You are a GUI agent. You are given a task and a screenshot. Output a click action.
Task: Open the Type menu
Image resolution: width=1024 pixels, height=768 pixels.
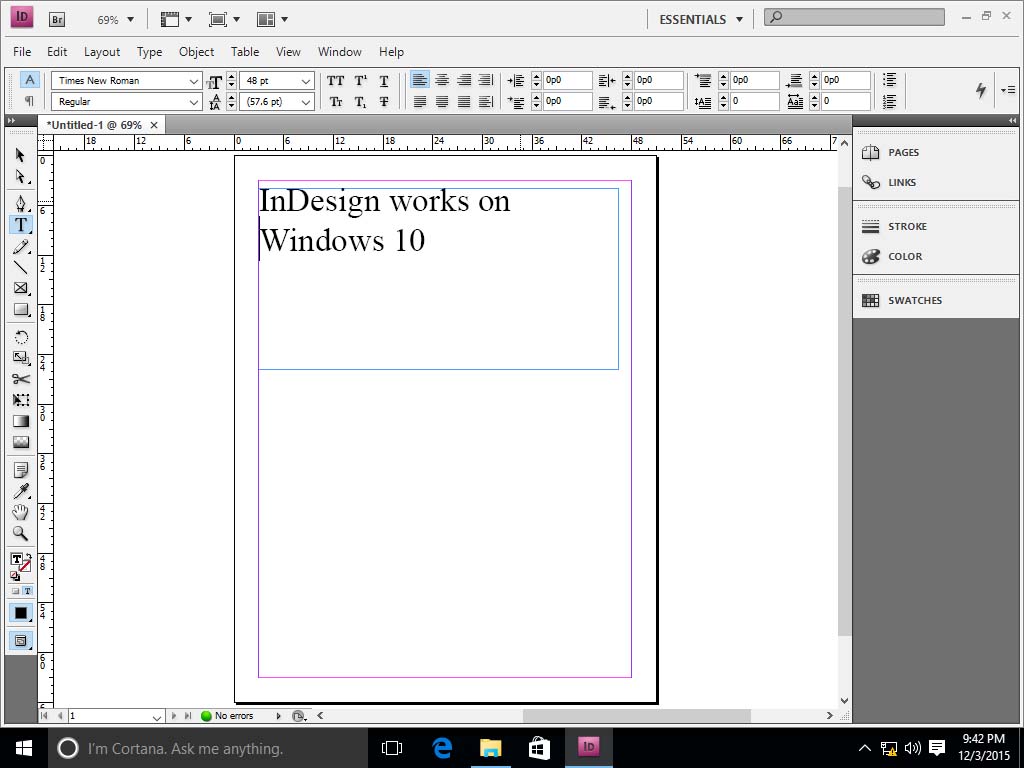click(x=149, y=52)
